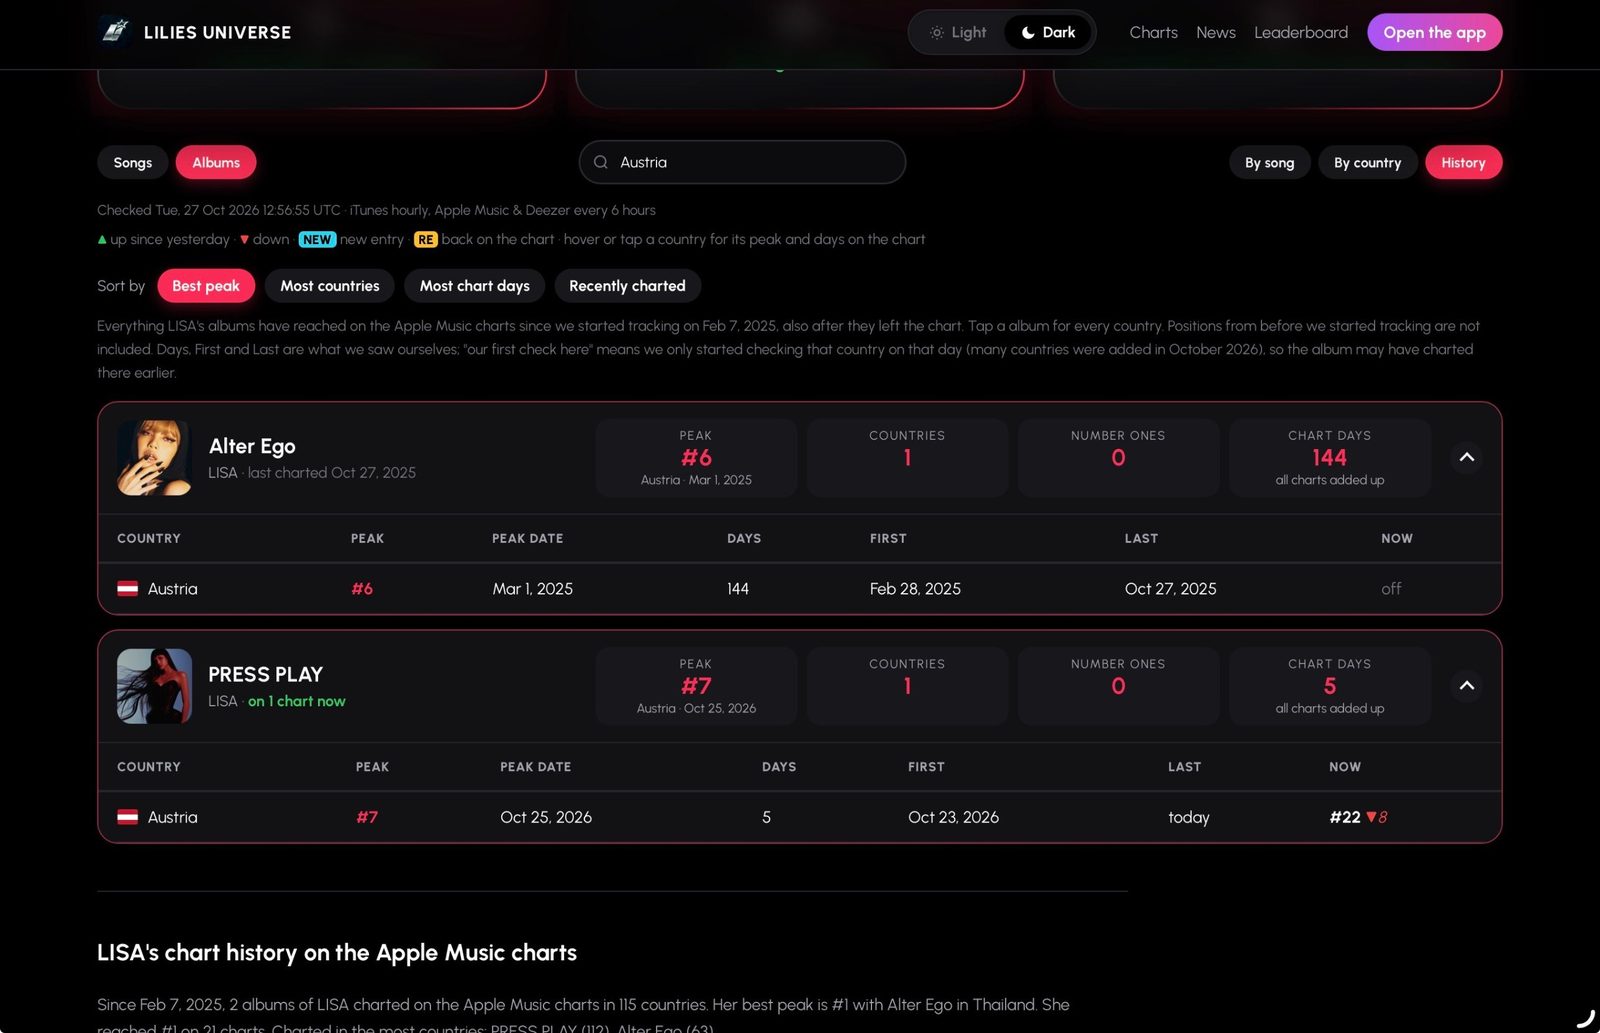
Task: Click Open the app button
Action: point(1434,32)
